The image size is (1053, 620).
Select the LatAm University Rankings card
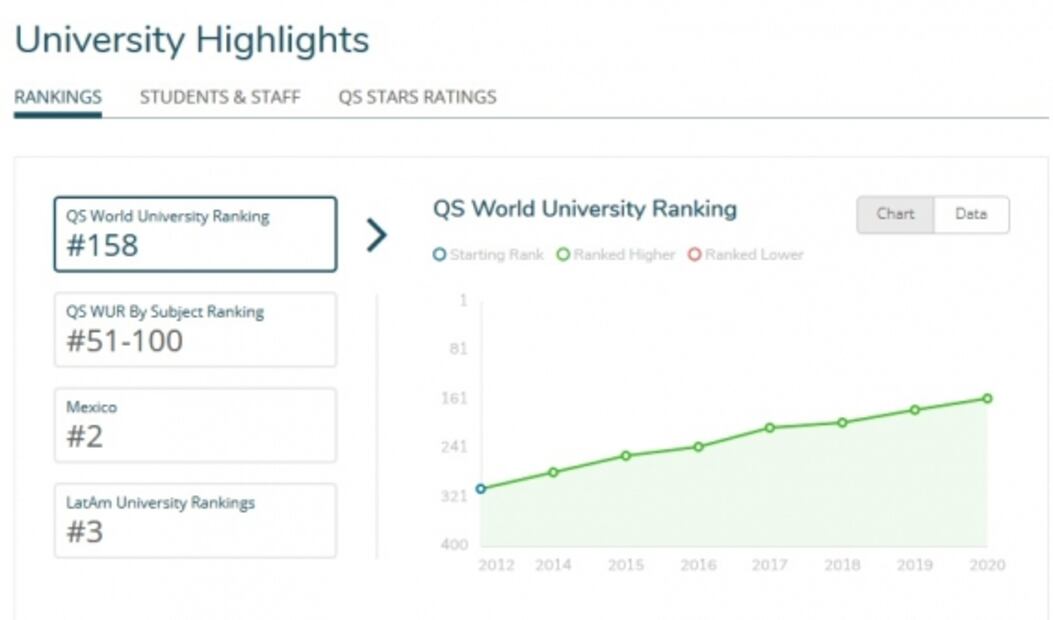(x=195, y=520)
